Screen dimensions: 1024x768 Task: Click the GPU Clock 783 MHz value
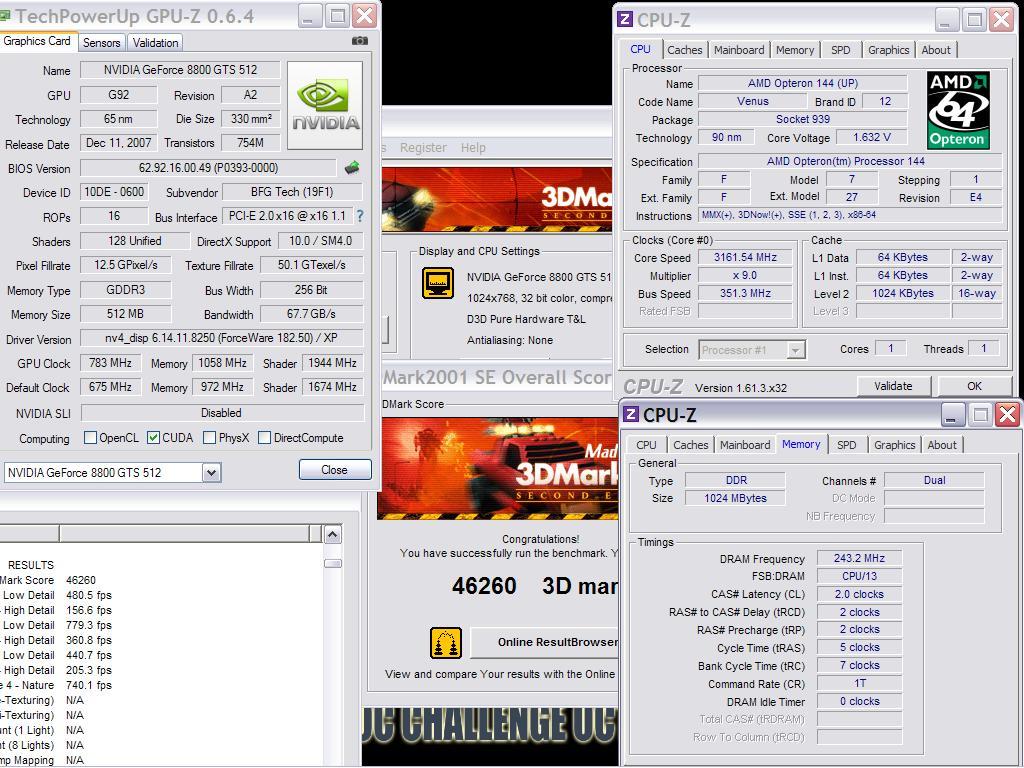coord(110,362)
